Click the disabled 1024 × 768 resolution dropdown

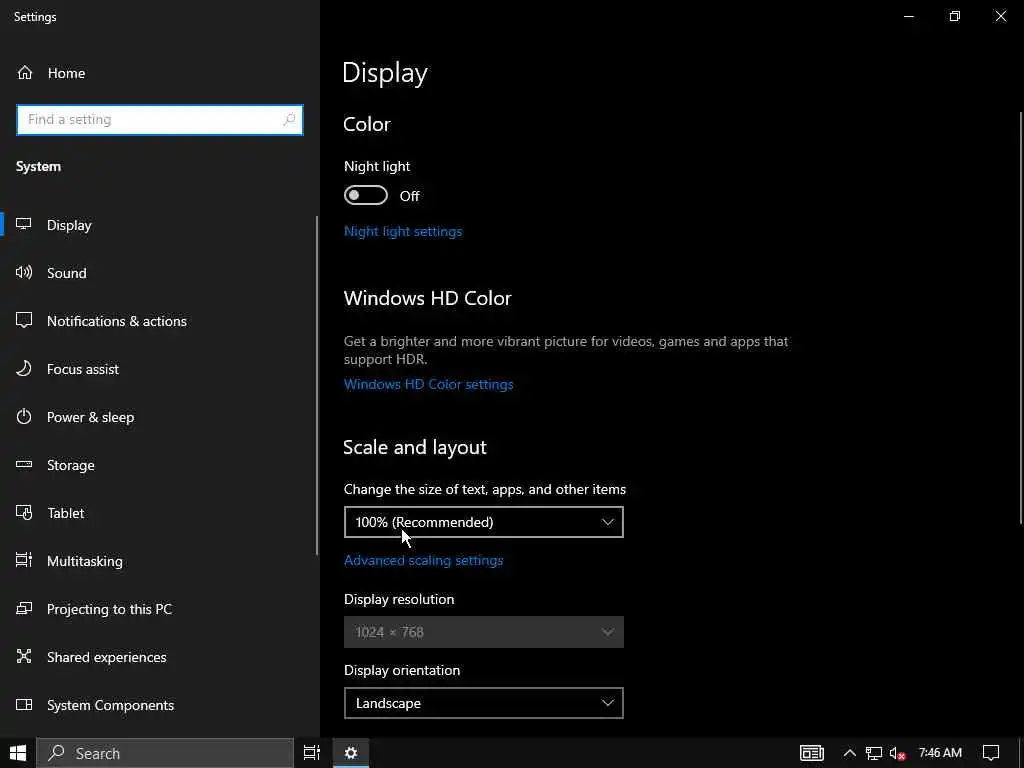coord(484,632)
